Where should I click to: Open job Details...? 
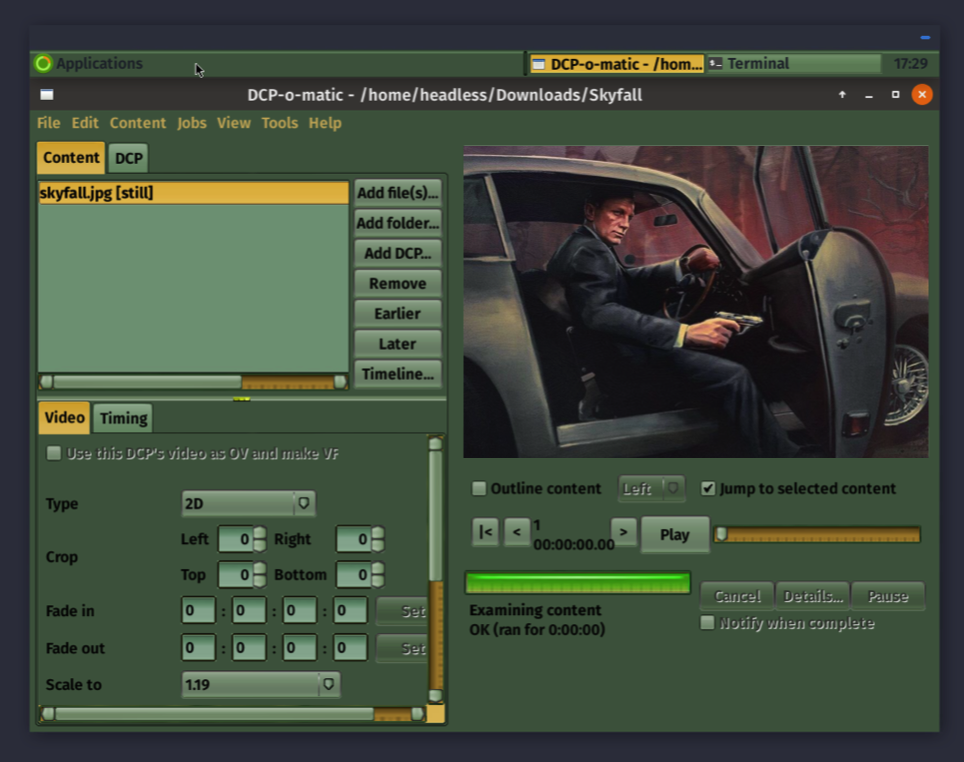pyautogui.click(x=813, y=596)
